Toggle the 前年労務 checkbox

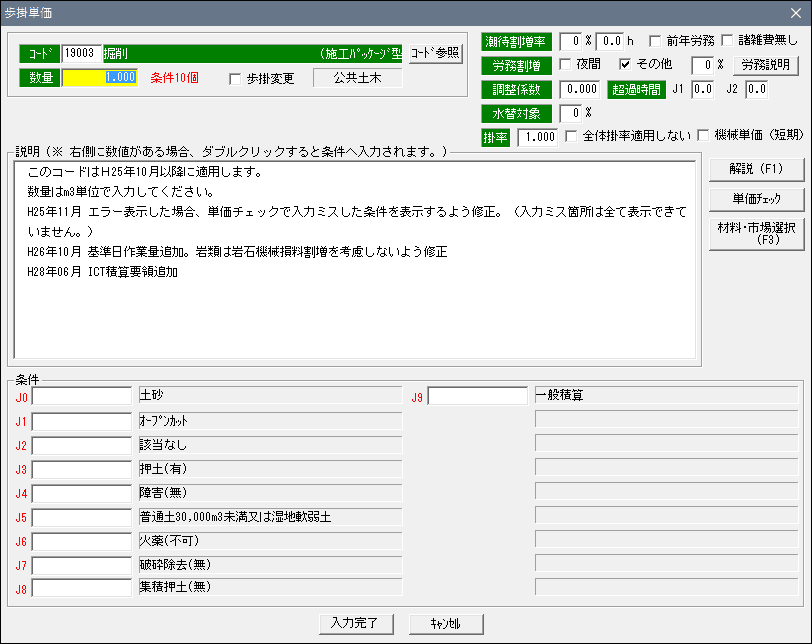point(655,41)
